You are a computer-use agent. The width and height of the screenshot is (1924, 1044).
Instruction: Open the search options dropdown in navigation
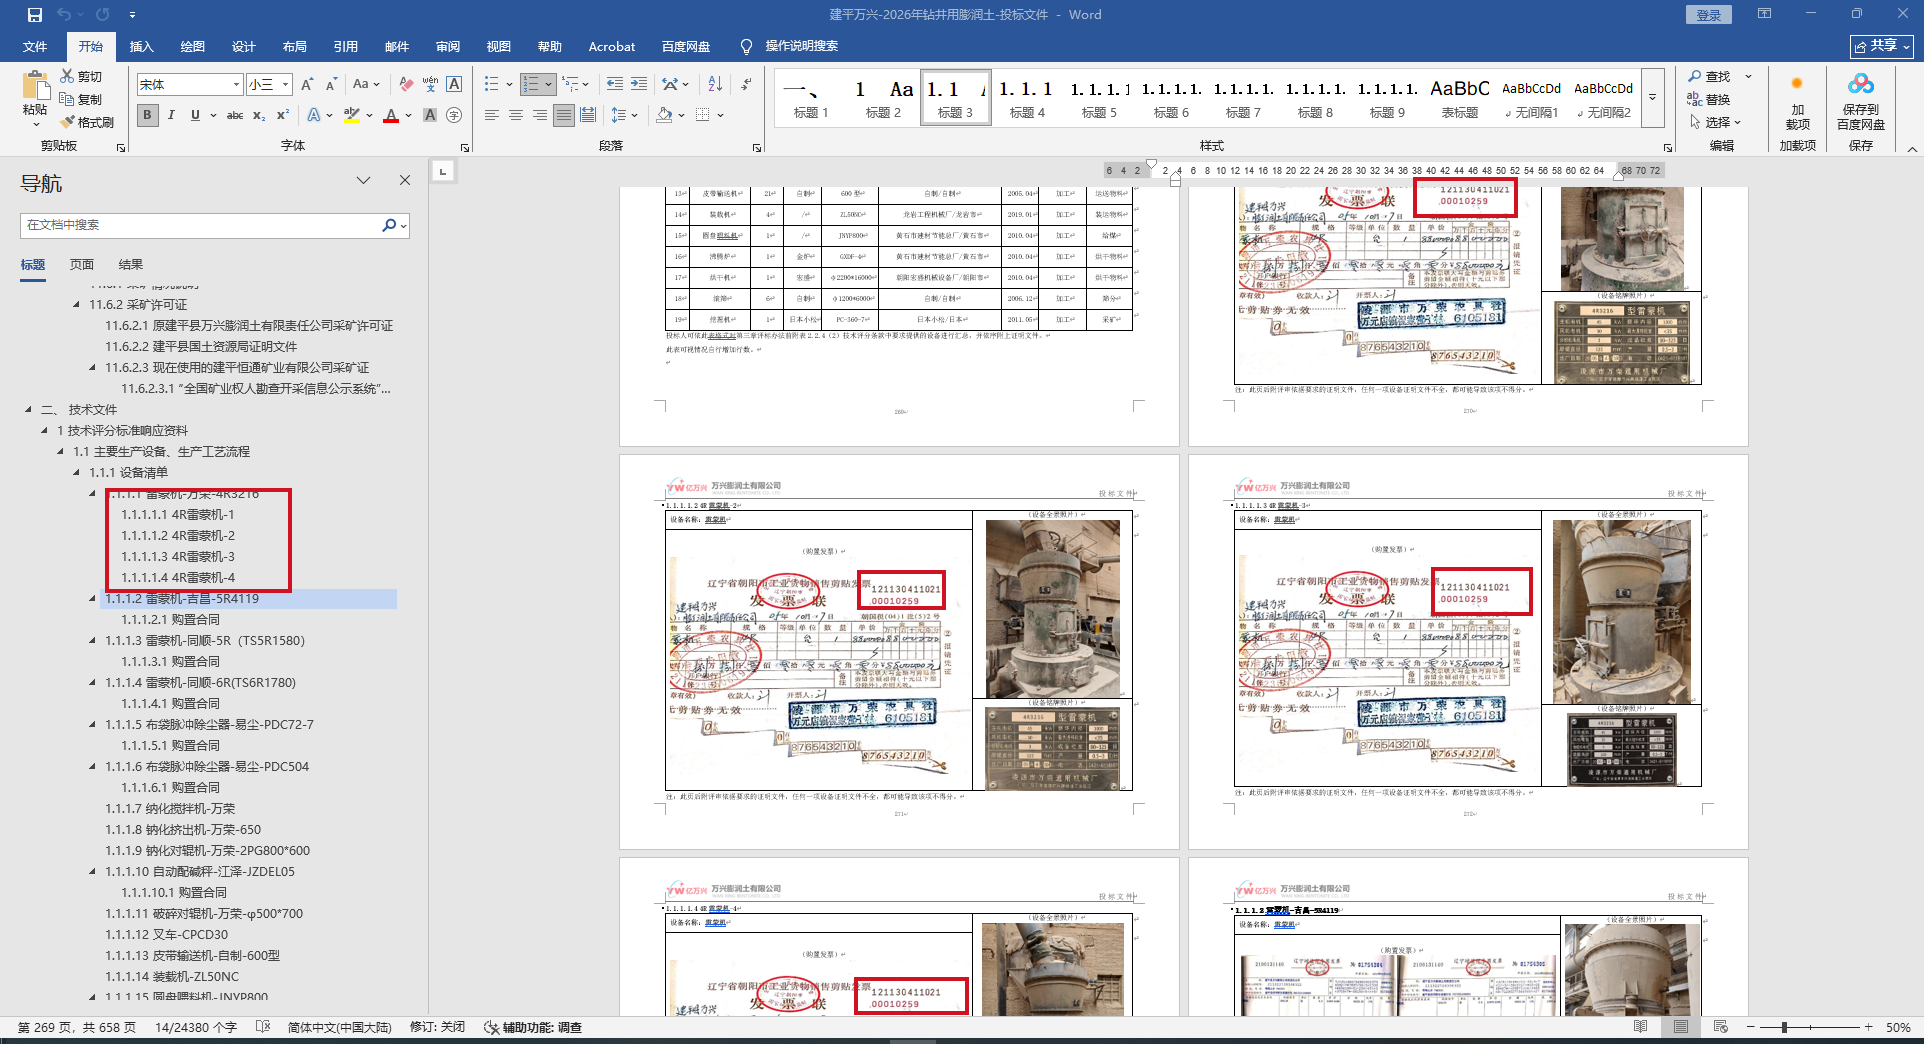point(404,226)
